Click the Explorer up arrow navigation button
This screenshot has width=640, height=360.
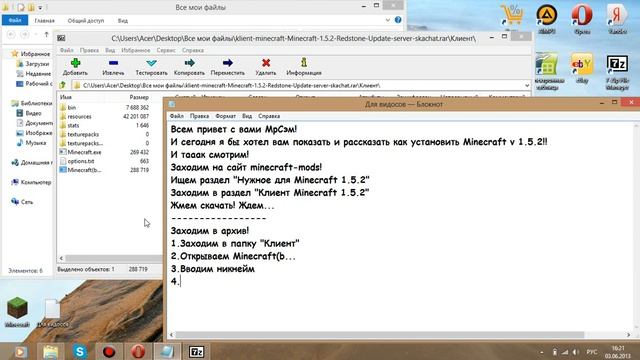point(47,35)
